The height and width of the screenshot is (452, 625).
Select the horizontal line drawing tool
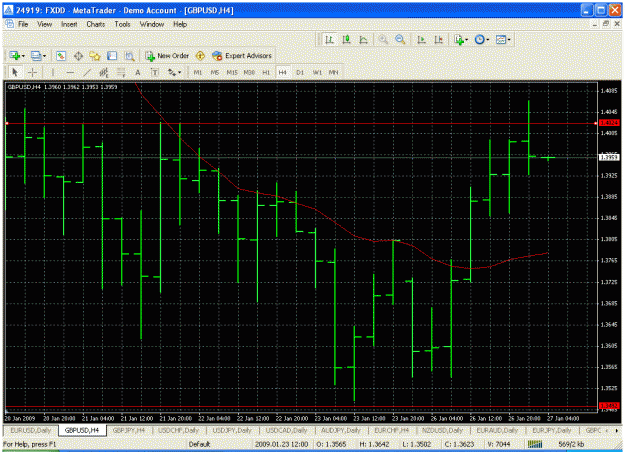click(70, 72)
